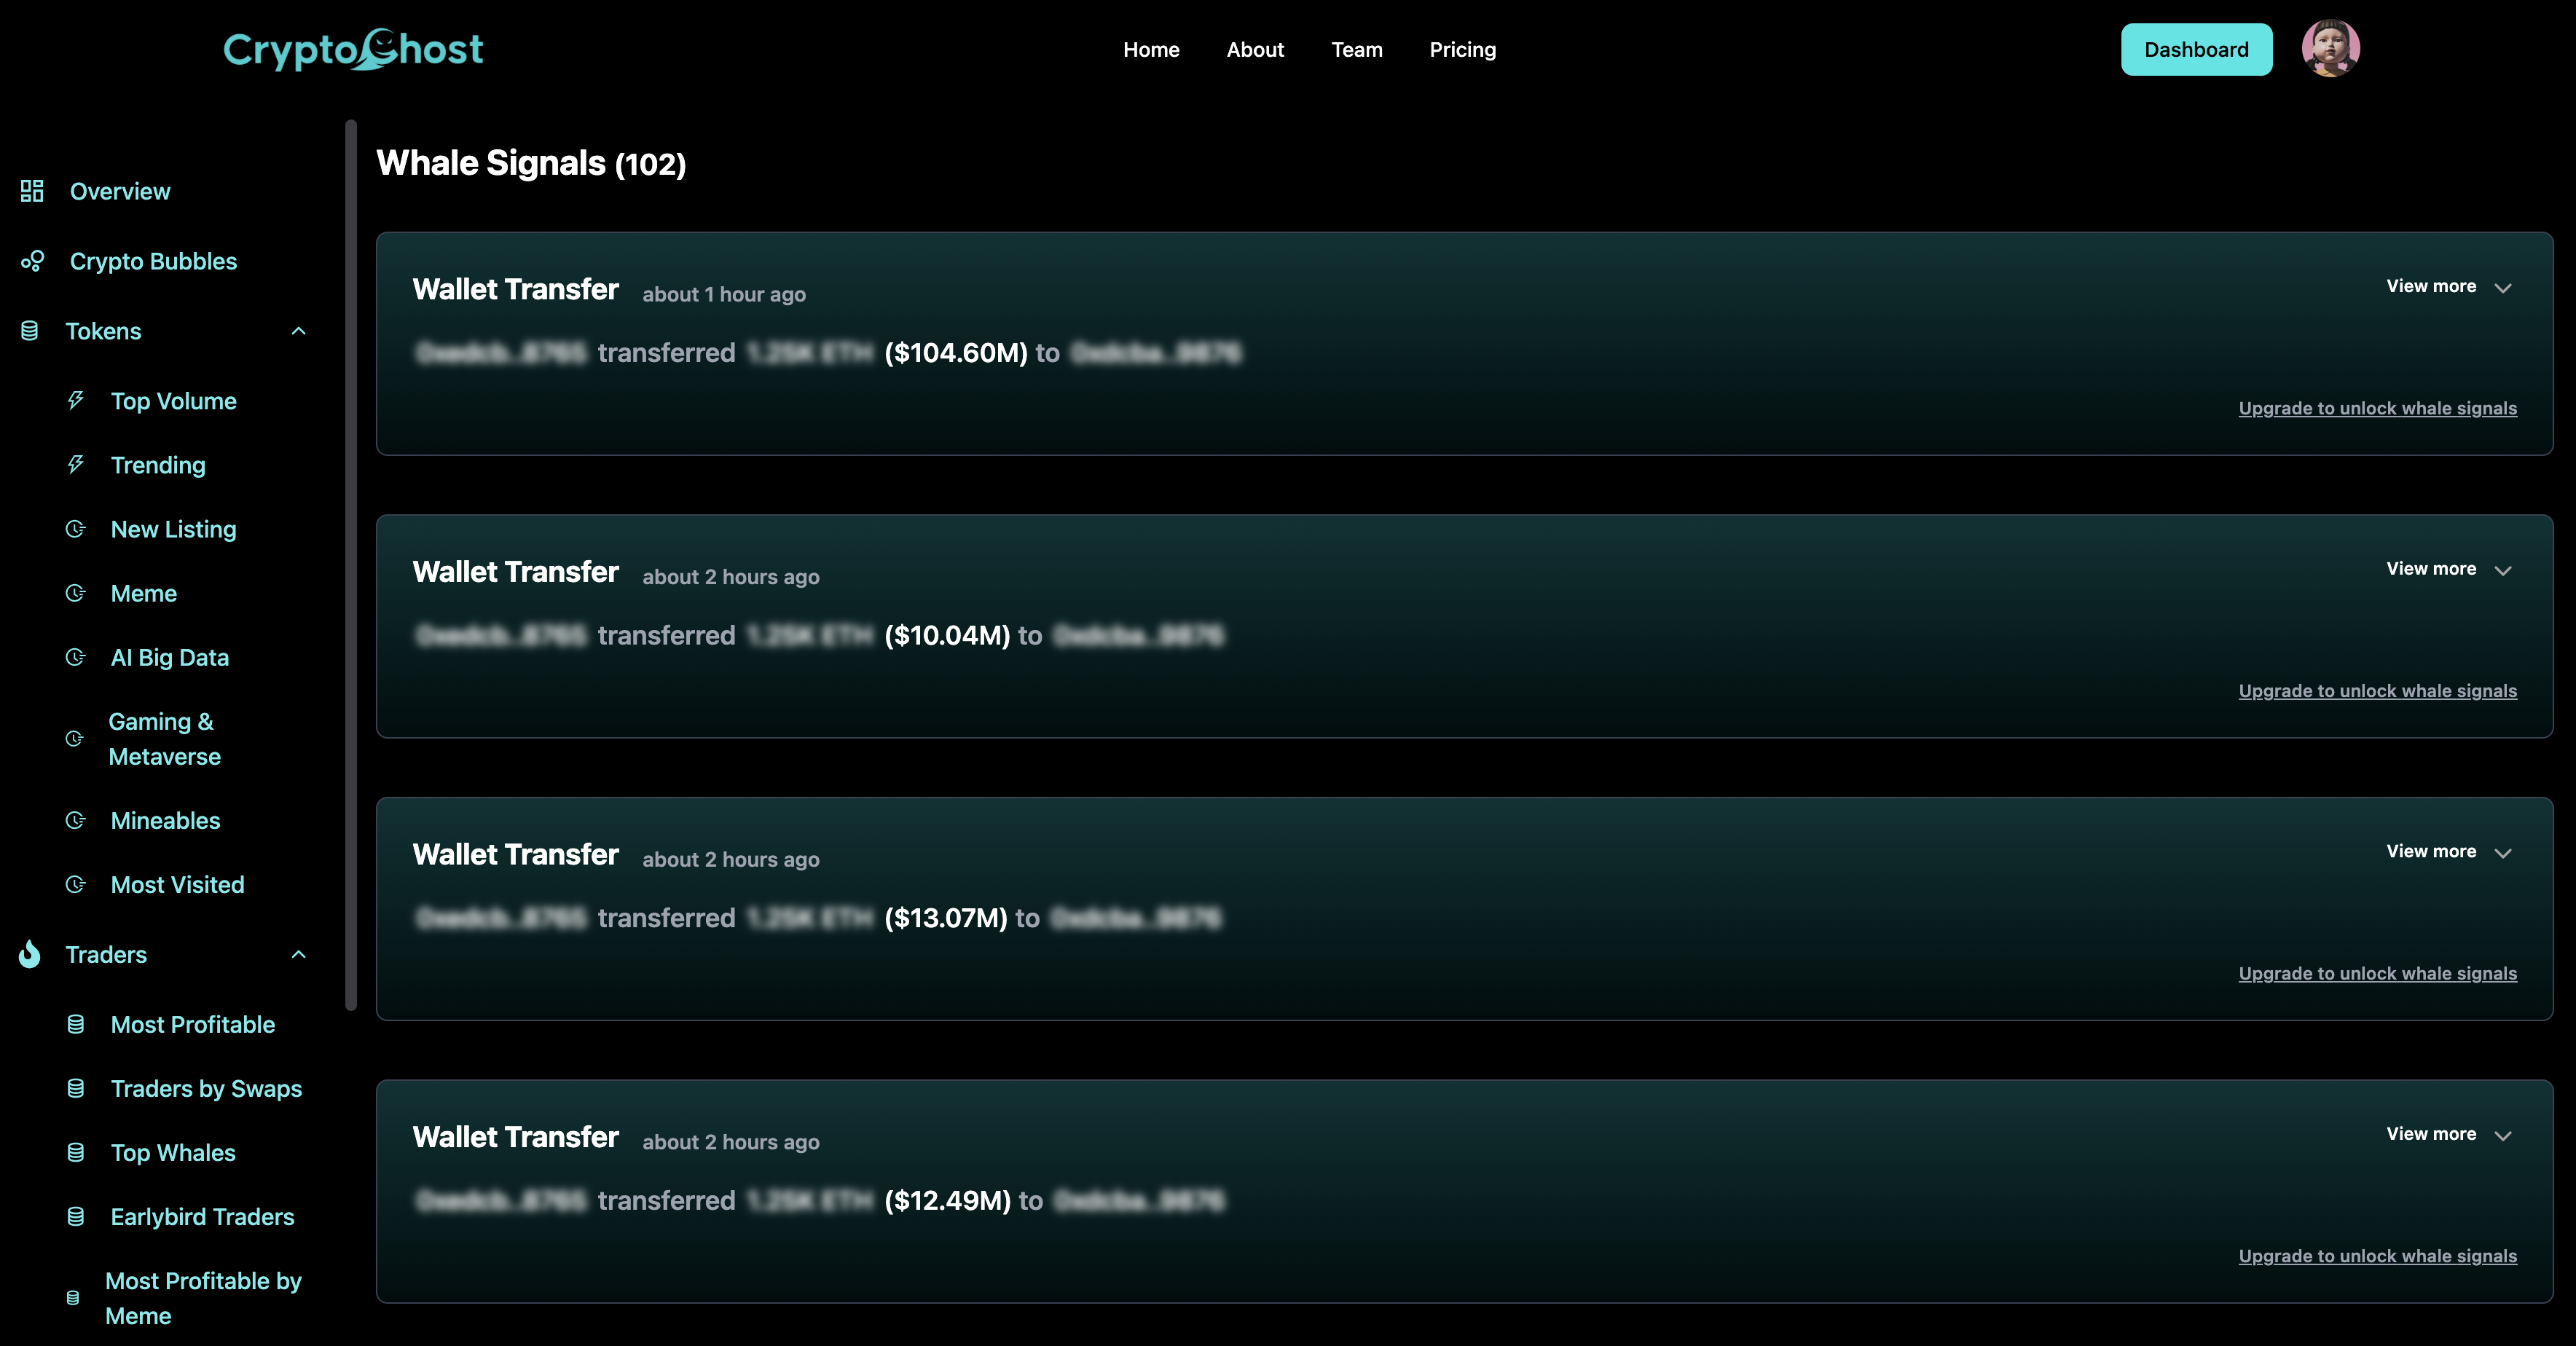Select Meme under Tokens
This screenshot has width=2576, height=1346.
pyautogui.click(x=144, y=593)
